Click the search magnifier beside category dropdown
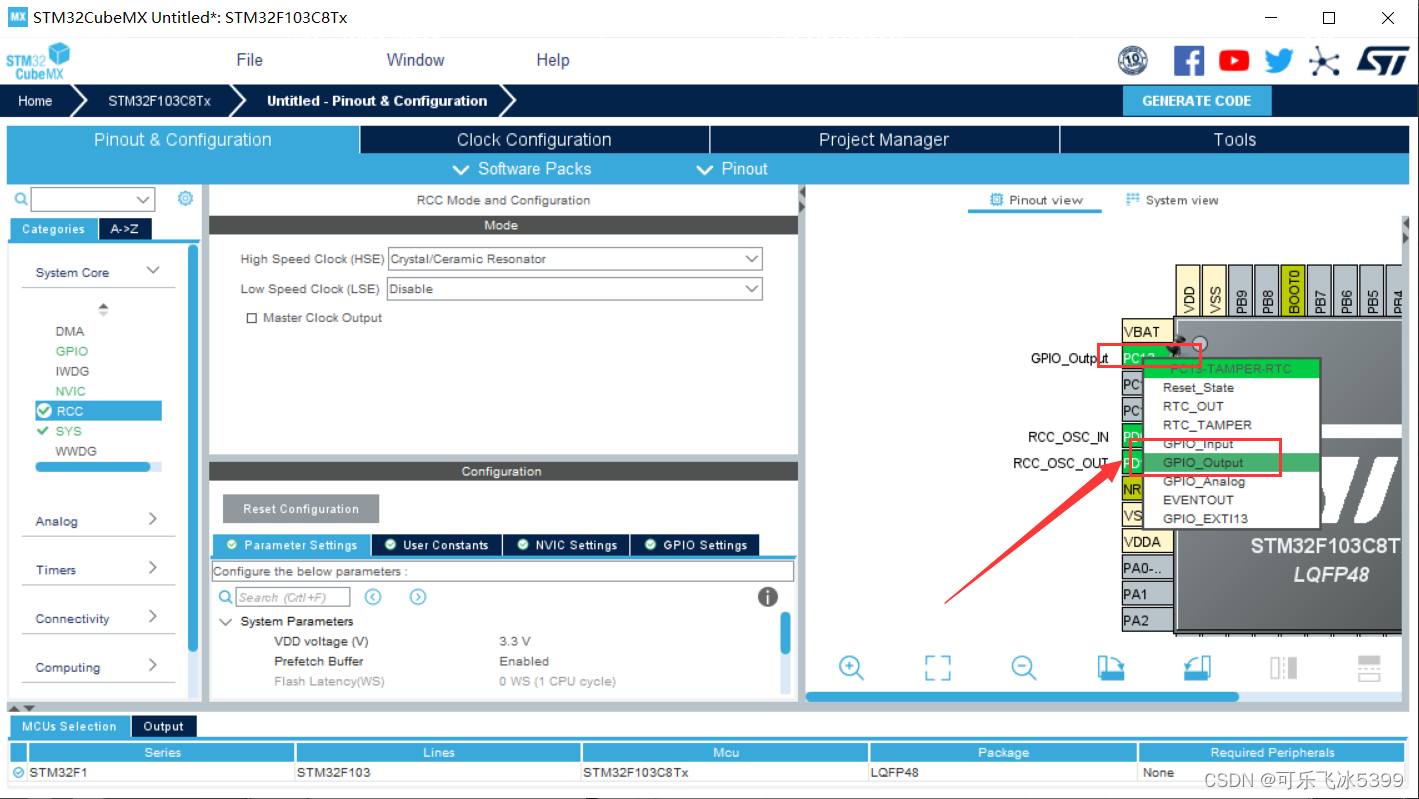This screenshot has width=1419, height=799. pyautogui.click(x=21, y=199)
